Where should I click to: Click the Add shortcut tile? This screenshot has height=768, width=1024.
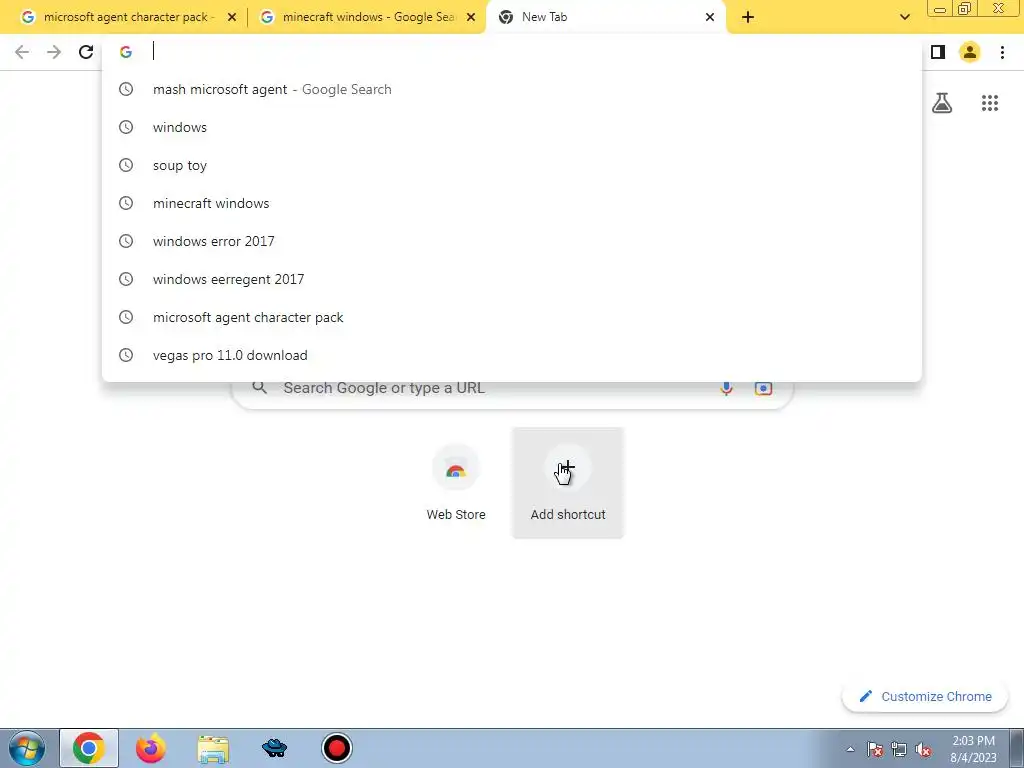(x=568, y=483)
